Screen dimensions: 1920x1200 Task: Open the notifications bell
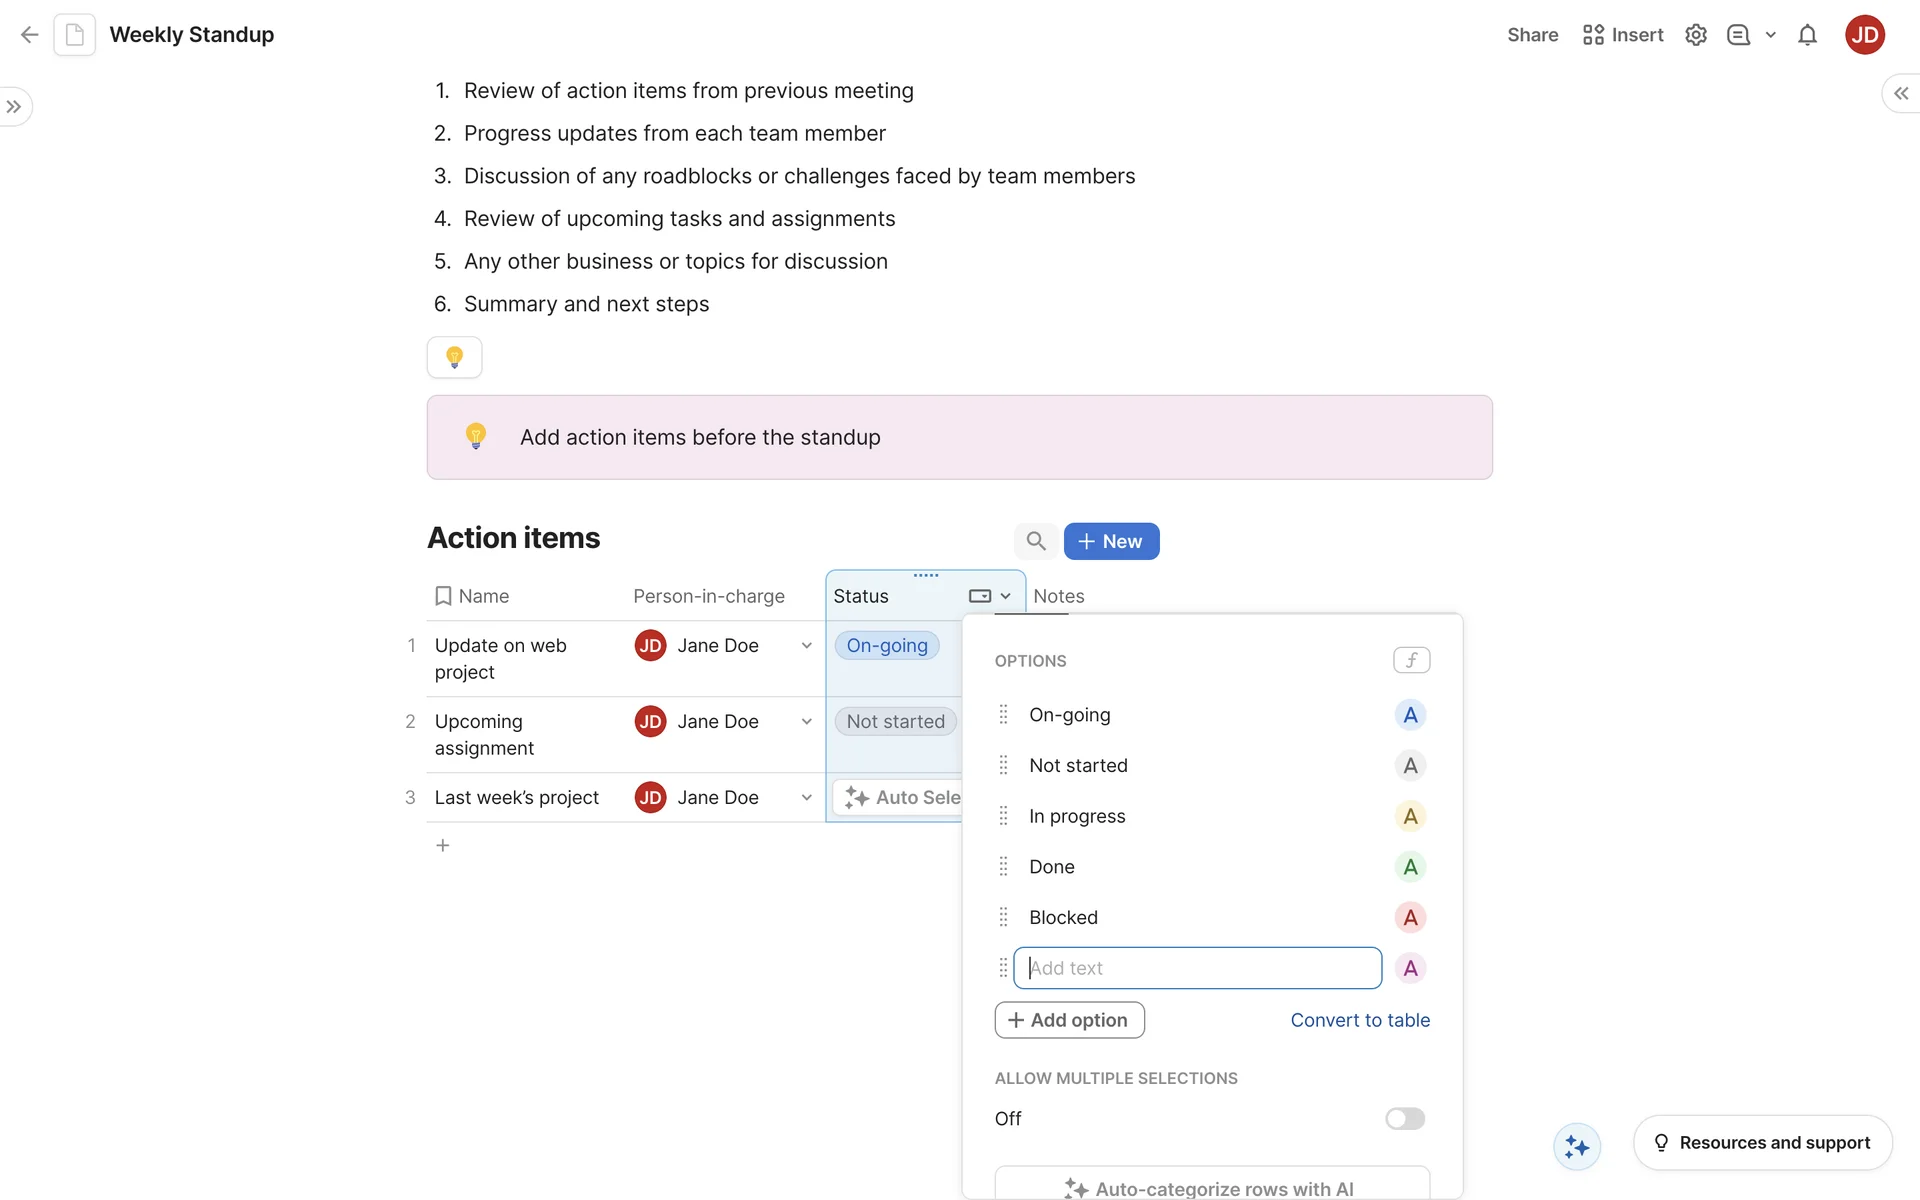coord(1807,35)
